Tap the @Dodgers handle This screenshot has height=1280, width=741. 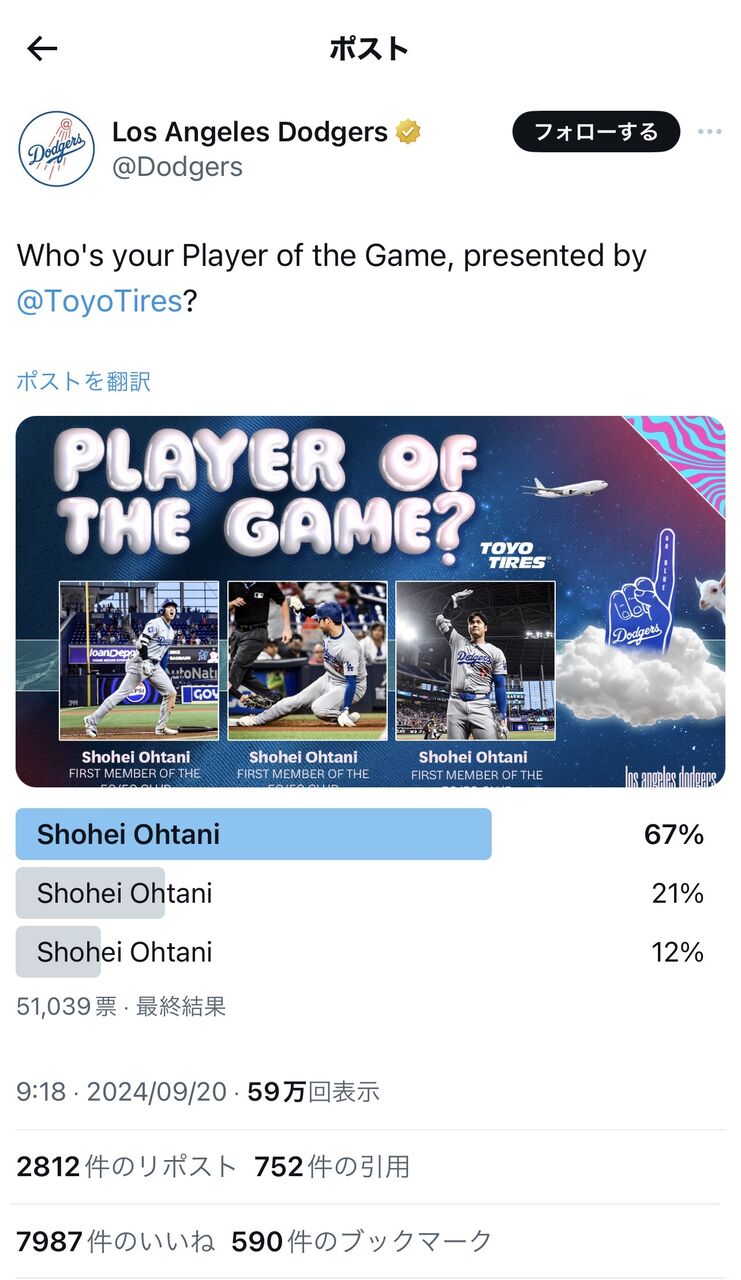click(177, 166)
